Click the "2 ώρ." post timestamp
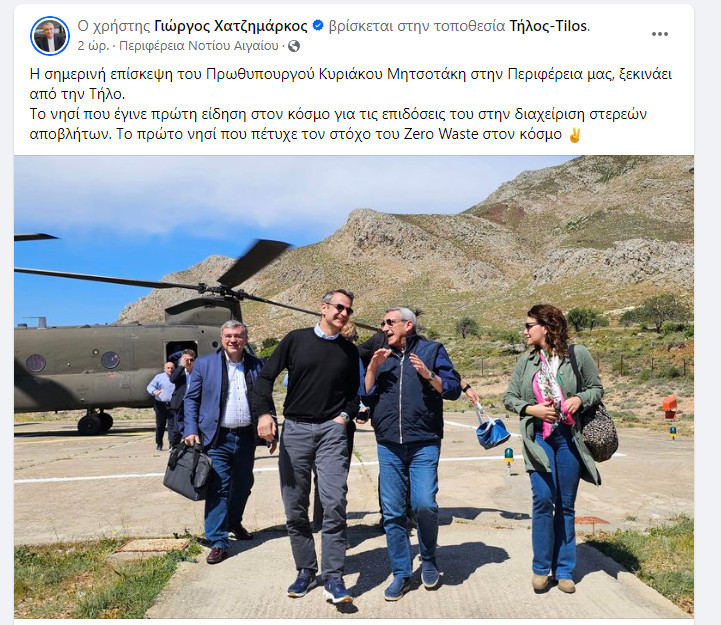Image resolution: width=721 pixels, height=625 pixels. click(x=93, y=46)
